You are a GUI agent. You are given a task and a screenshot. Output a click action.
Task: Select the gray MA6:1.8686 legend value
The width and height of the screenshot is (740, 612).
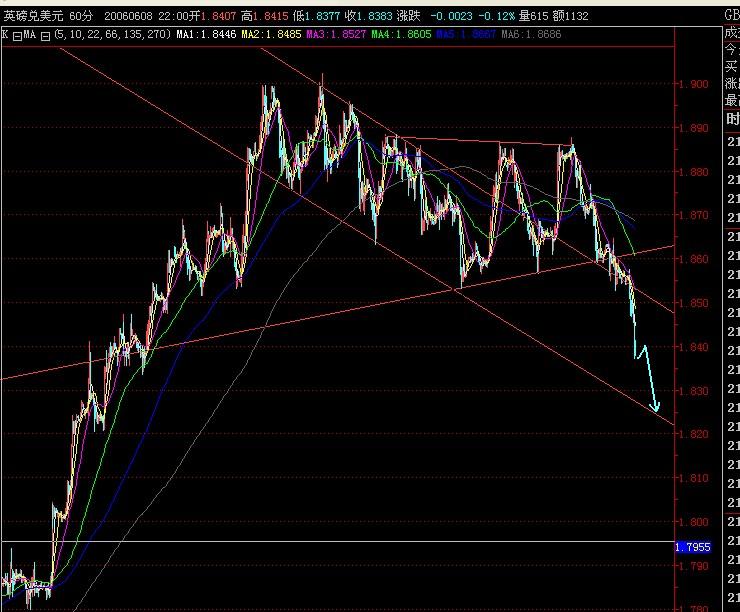coord(531,34)
